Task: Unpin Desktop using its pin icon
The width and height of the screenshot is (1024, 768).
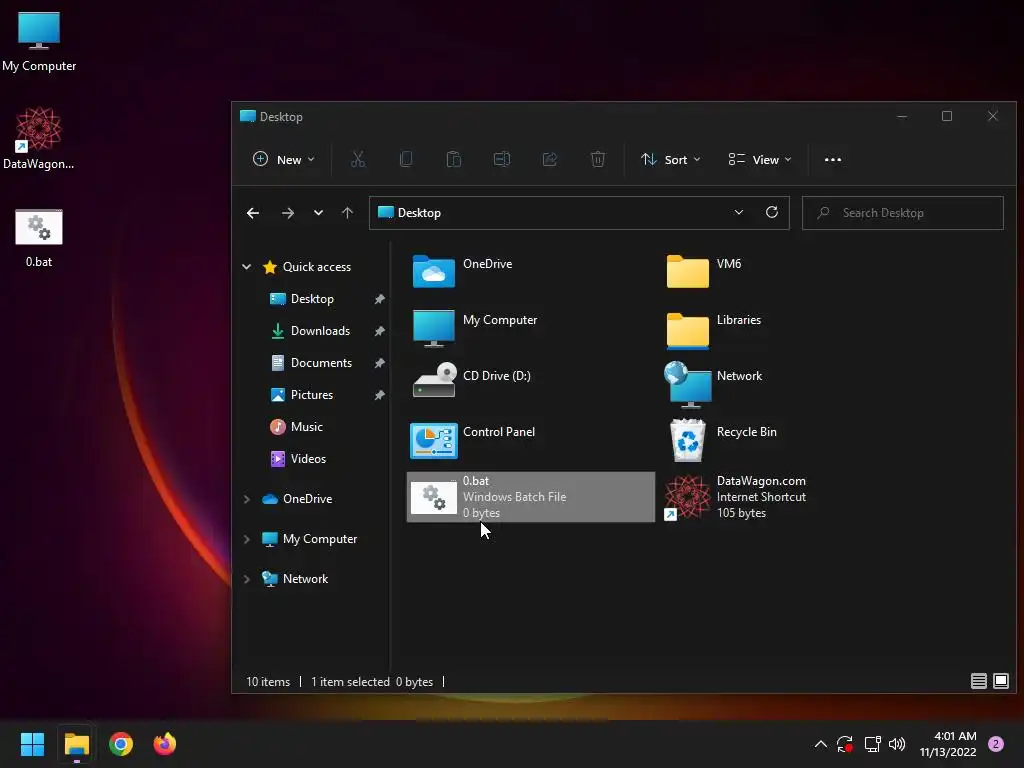Action: pos(379,299)
